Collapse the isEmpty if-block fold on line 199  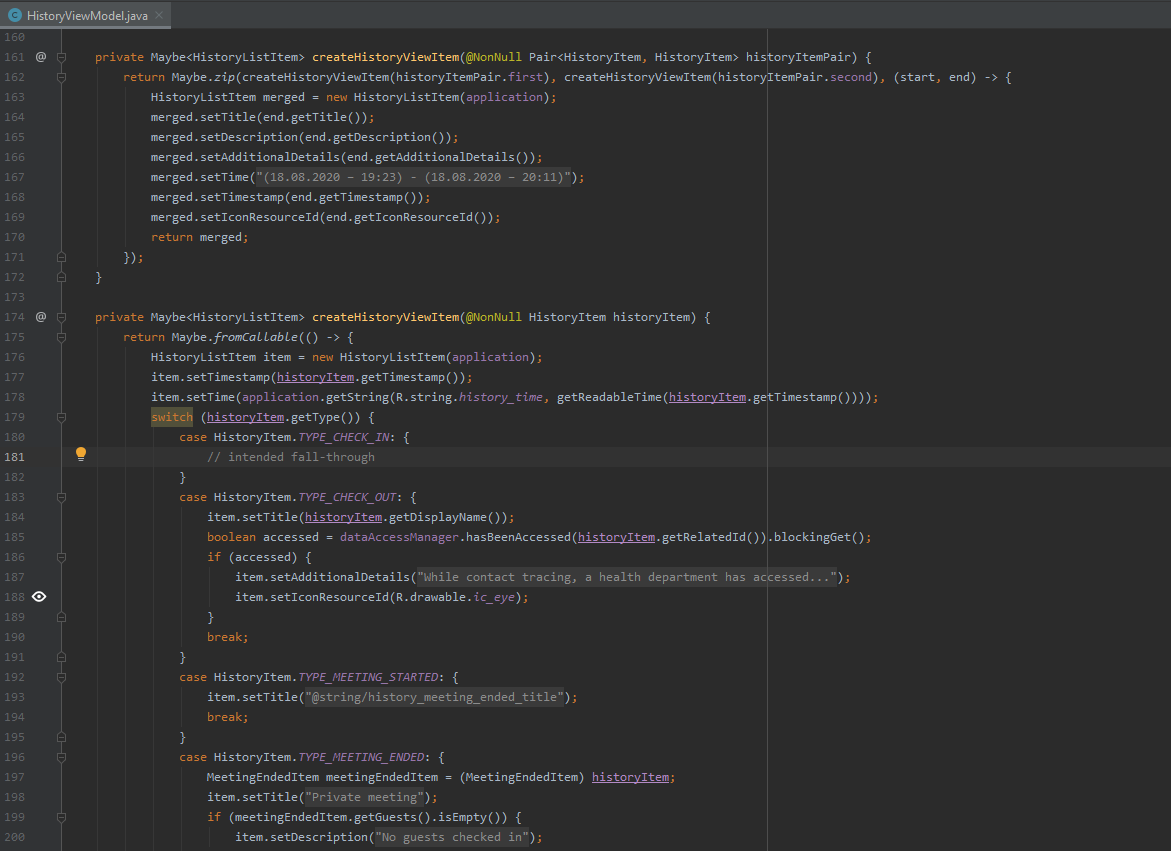[x=61, y=817]
